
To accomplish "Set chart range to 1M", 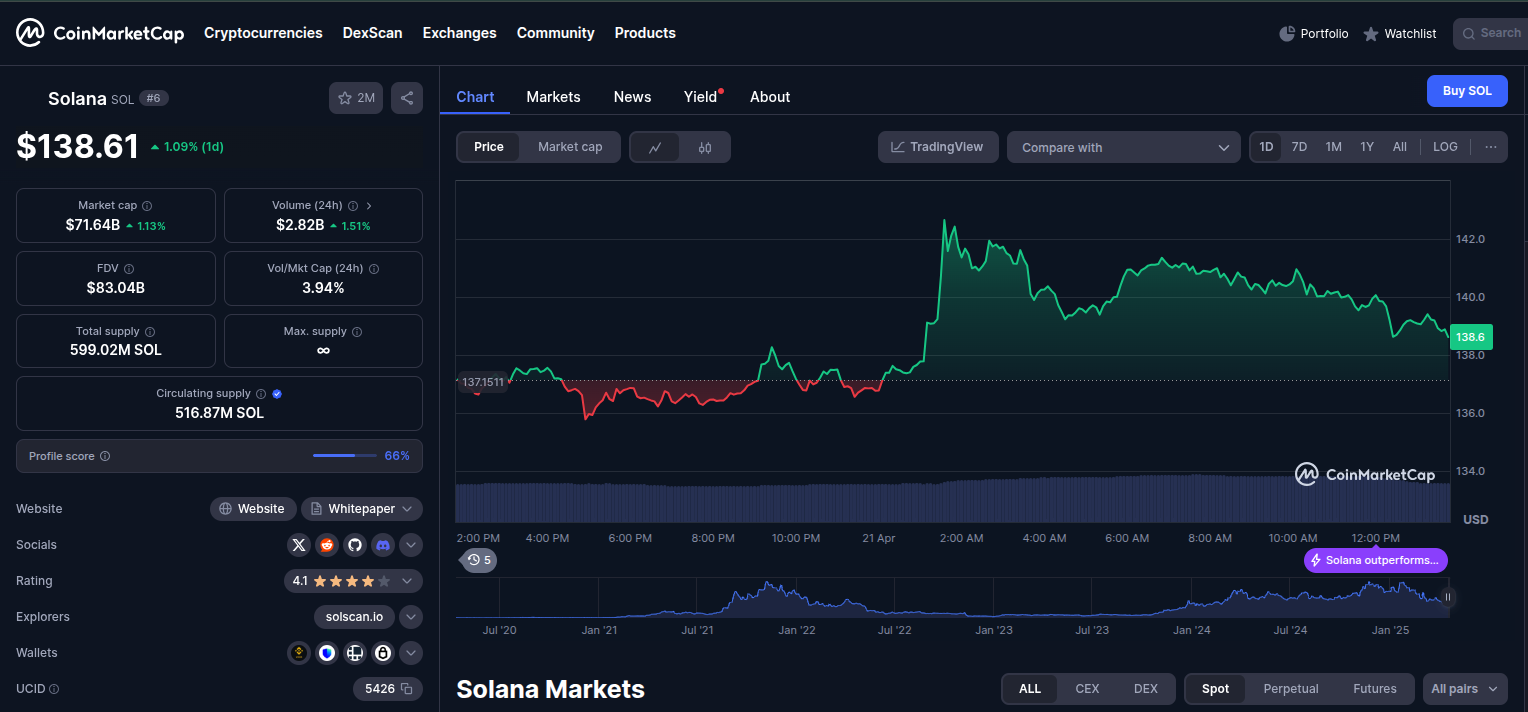I will coord(1333,147).
